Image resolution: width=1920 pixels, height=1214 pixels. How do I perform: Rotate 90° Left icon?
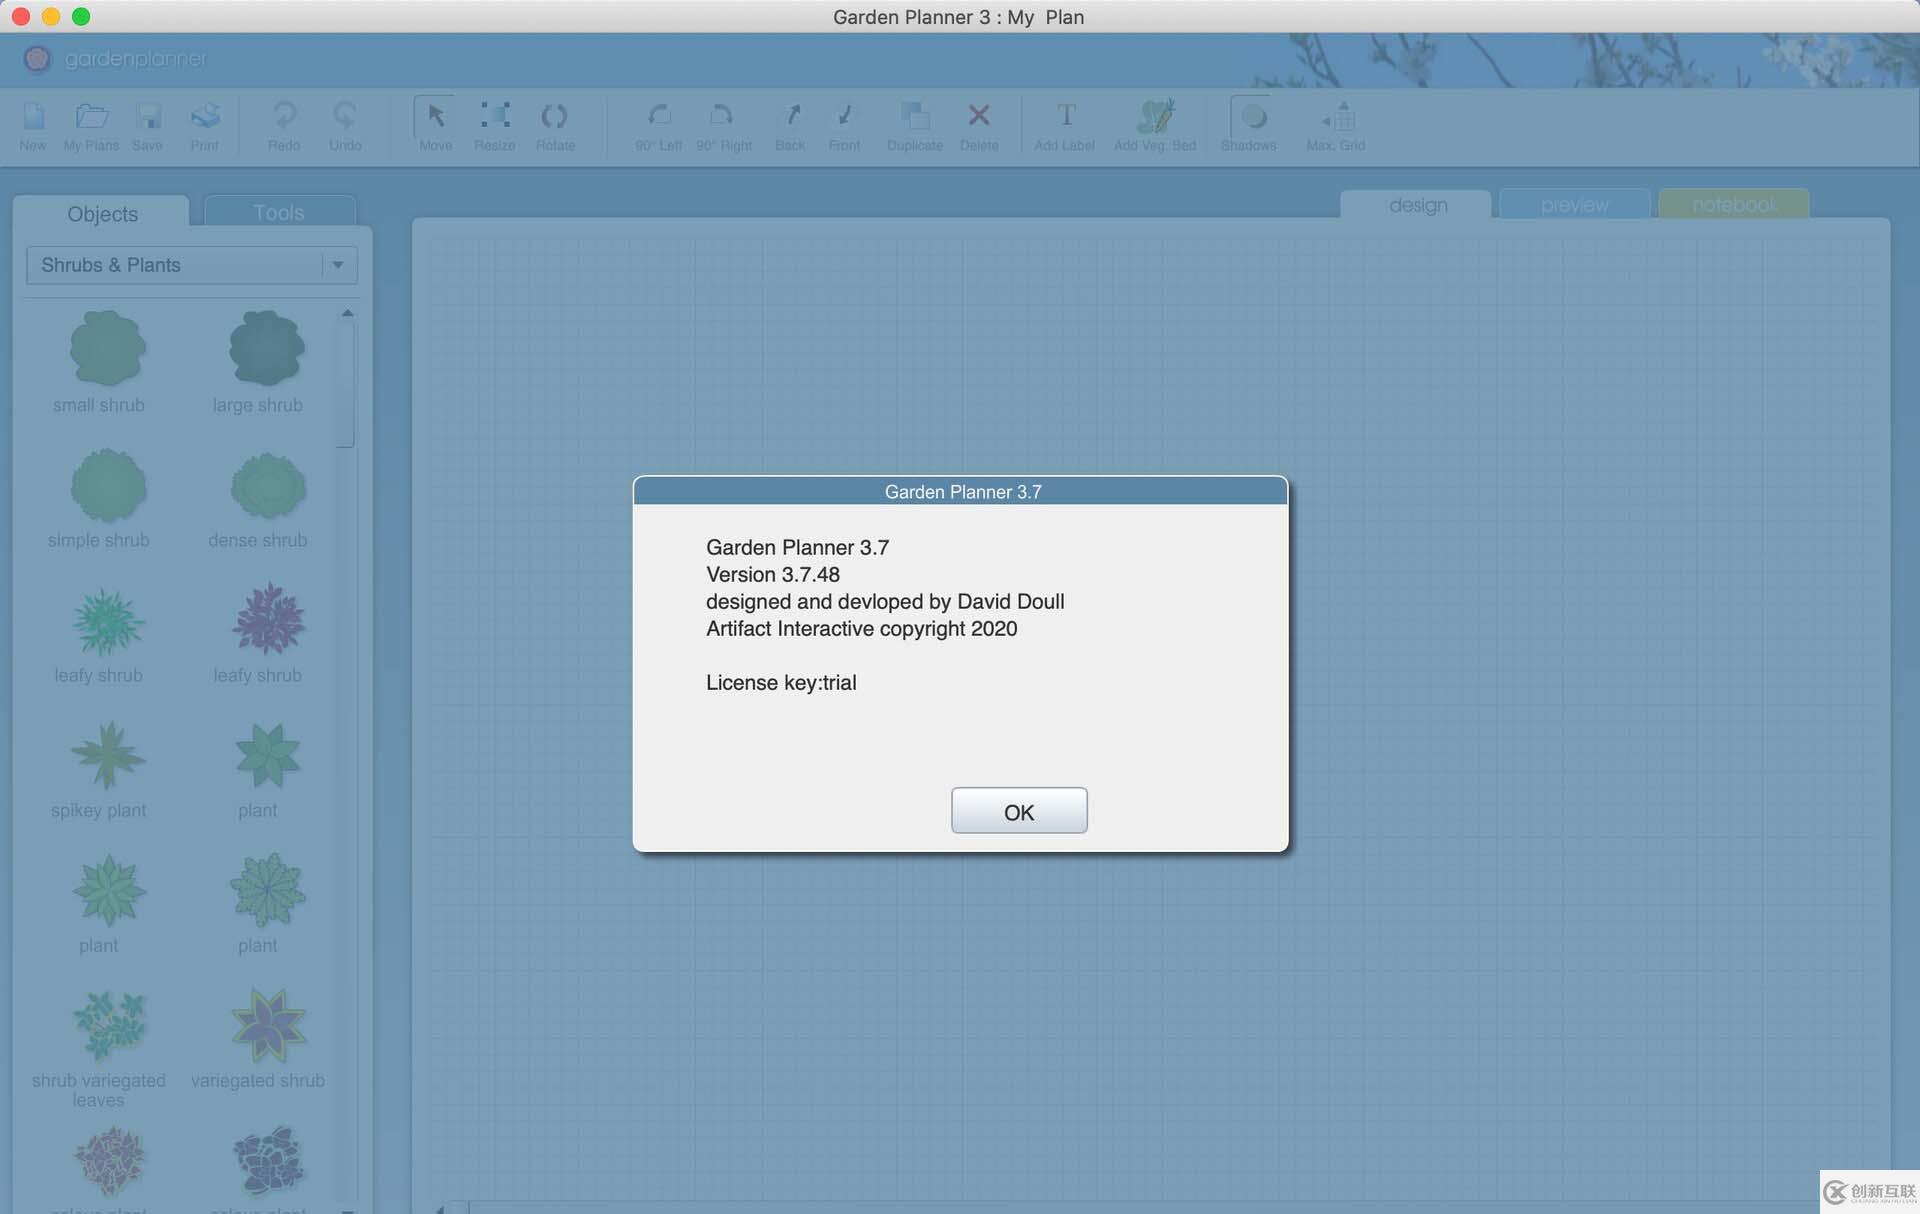coord(659,115)
